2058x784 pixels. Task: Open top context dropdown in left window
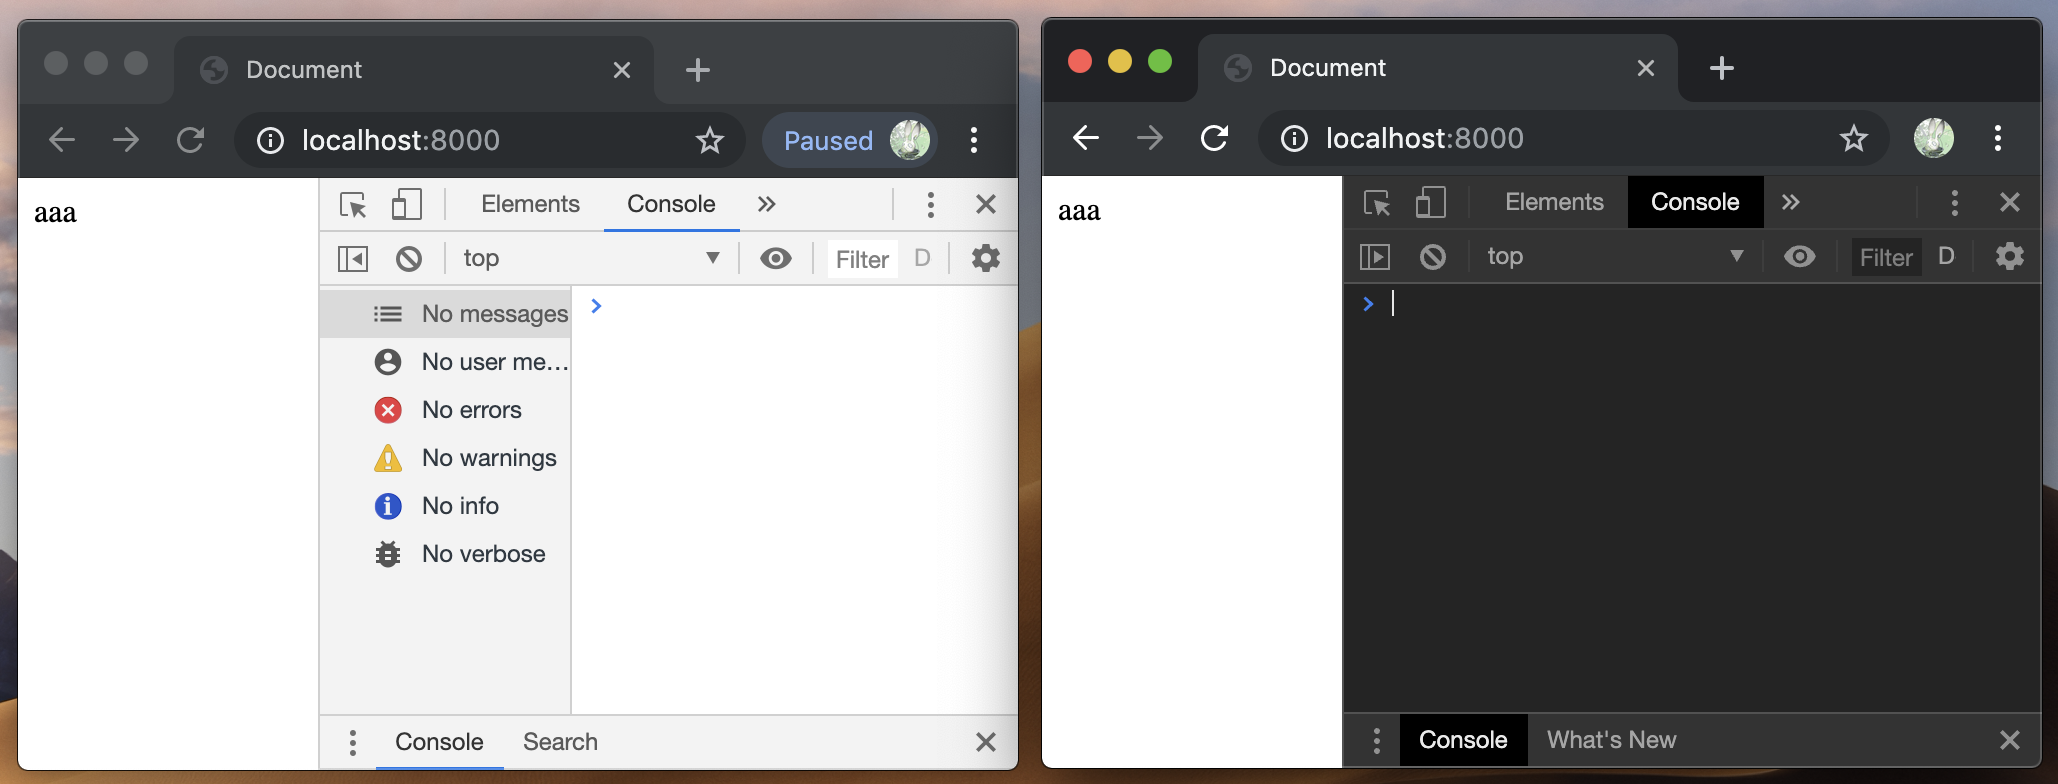tap(591, 258)
